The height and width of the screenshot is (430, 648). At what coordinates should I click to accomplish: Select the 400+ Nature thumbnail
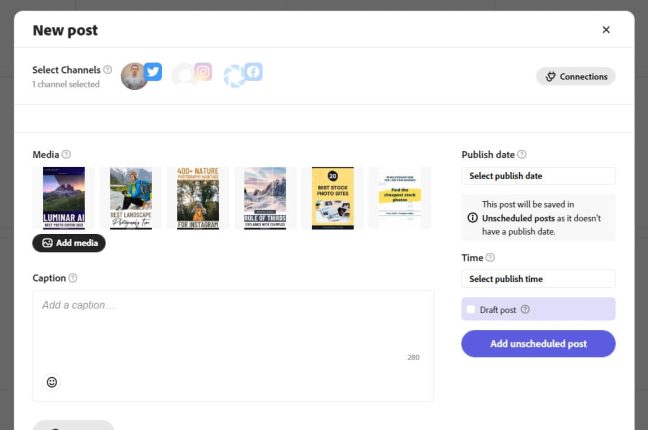point(198,198)
